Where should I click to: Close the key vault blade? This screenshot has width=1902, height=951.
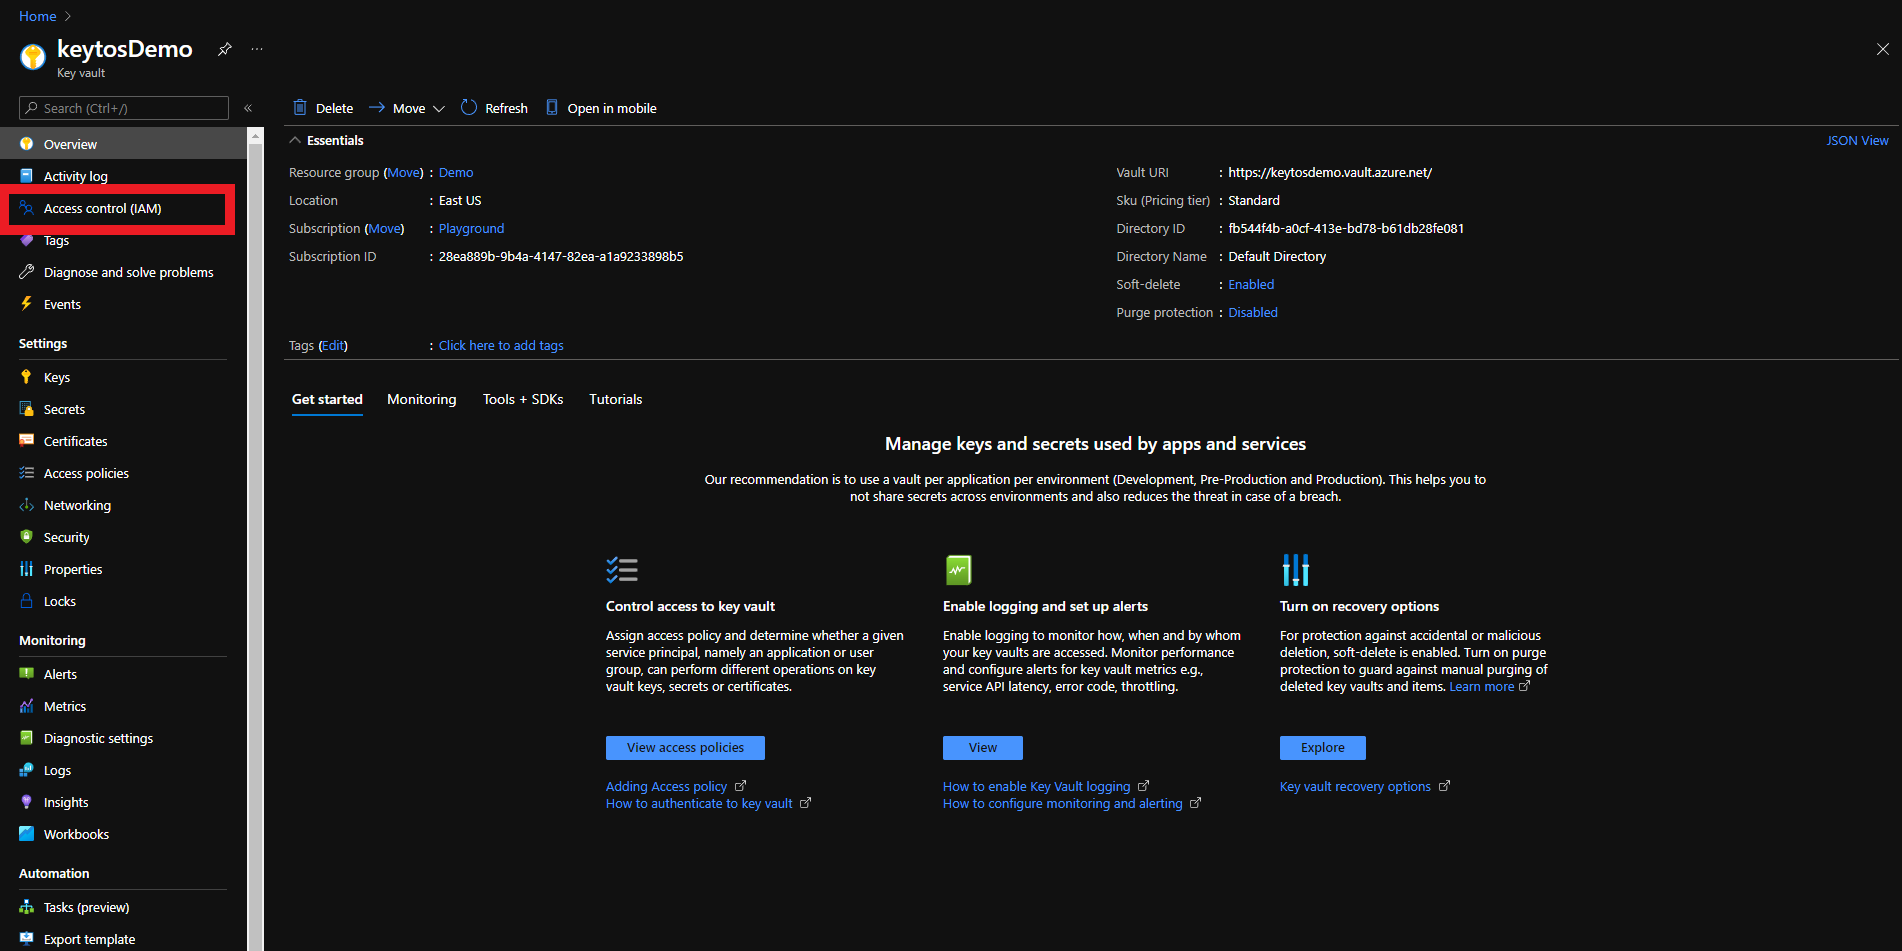(1882, 49)
